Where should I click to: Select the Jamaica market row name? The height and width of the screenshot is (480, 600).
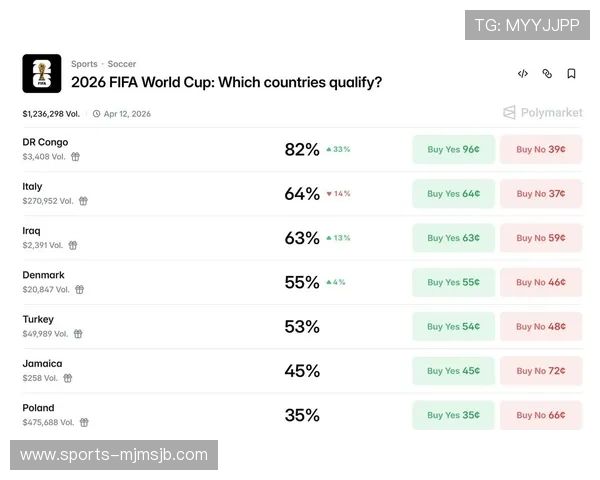coord(42,364)
